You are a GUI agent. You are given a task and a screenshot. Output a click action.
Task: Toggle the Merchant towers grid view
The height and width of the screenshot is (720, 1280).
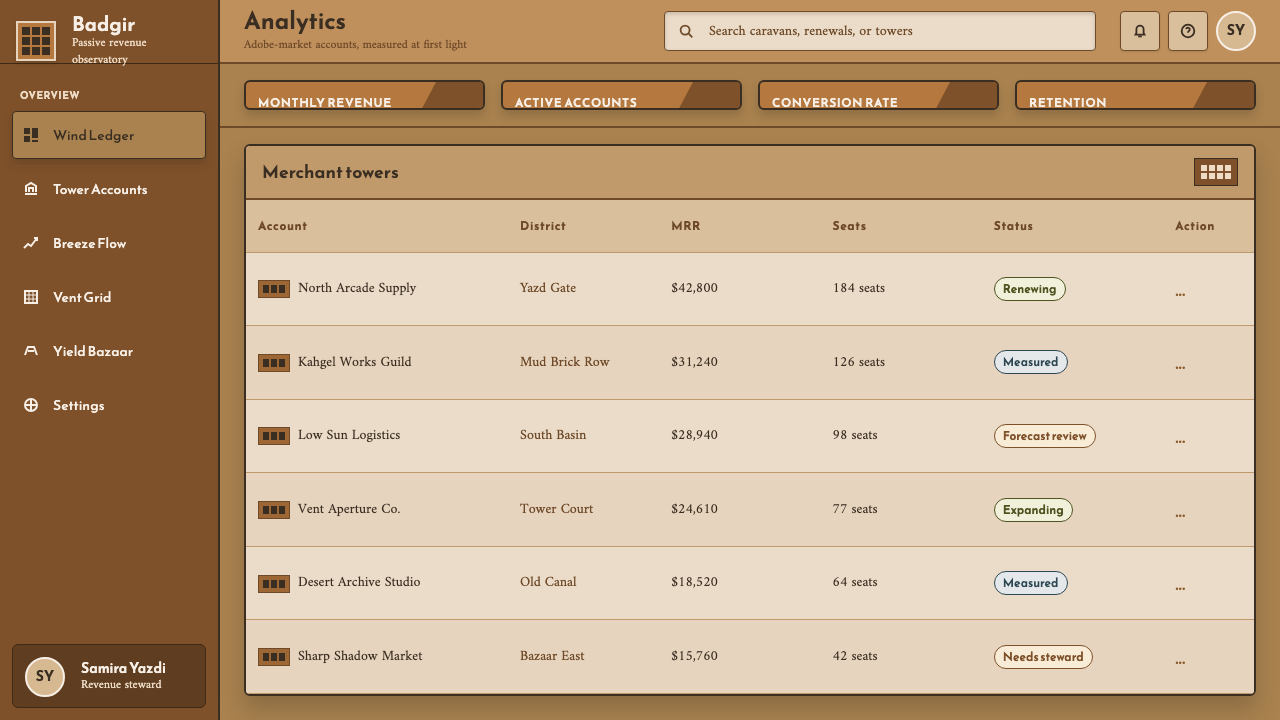coord(1216,172)
